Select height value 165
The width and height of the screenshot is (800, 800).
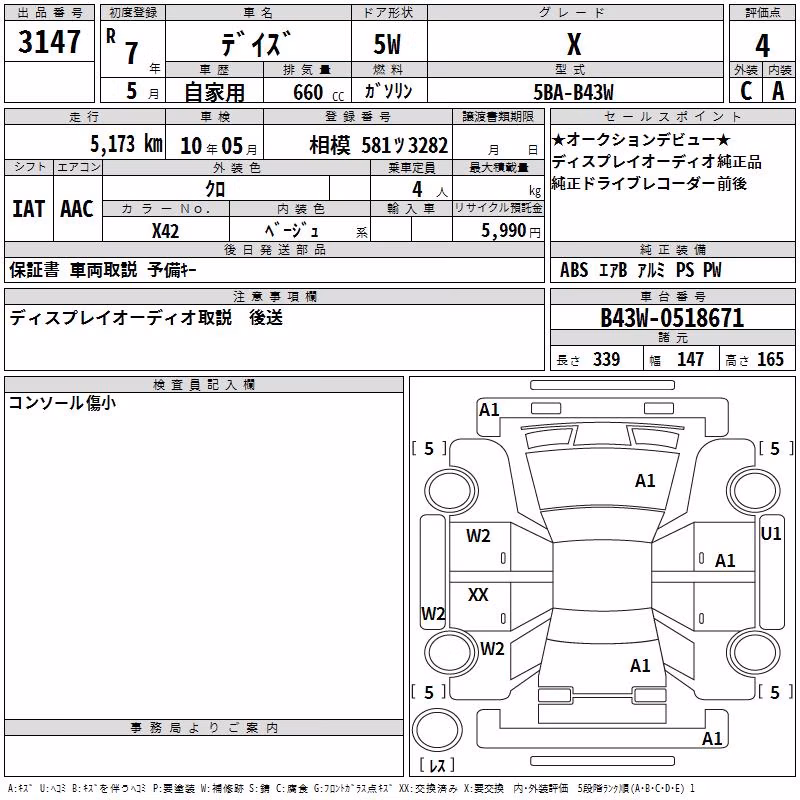(x=770, y=359)
